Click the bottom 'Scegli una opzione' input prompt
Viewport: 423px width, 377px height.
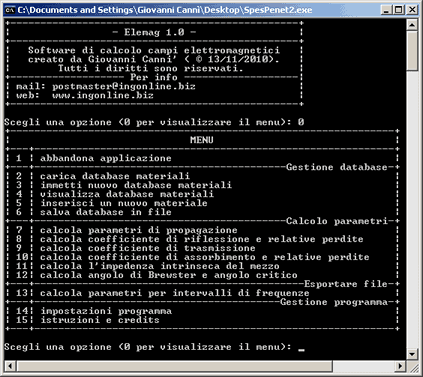(154, 347)
